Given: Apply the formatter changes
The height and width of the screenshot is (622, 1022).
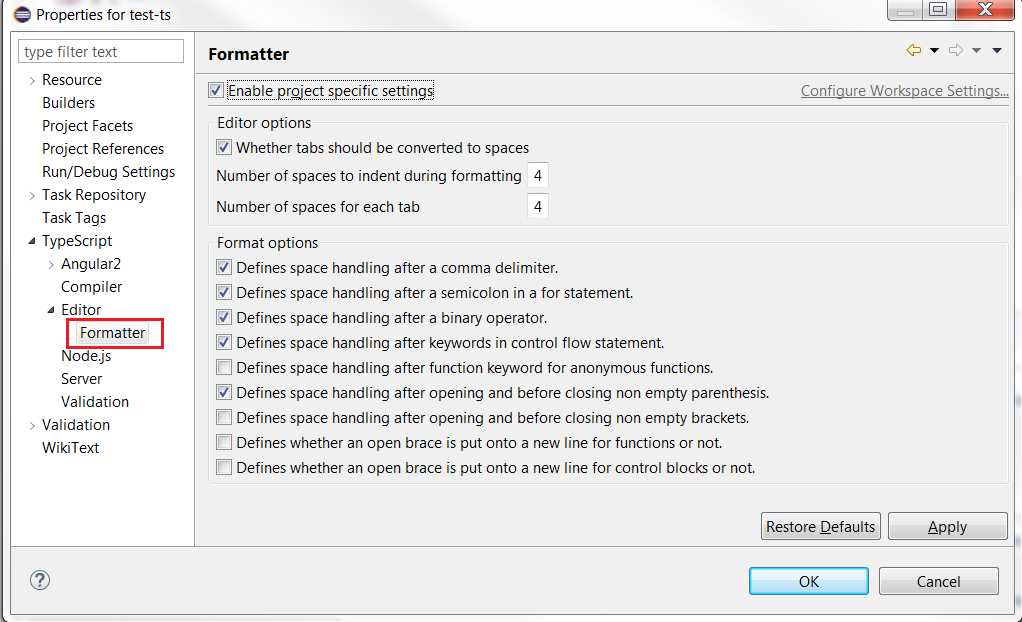Looking at the screenshot, I should tap(946, 526).
